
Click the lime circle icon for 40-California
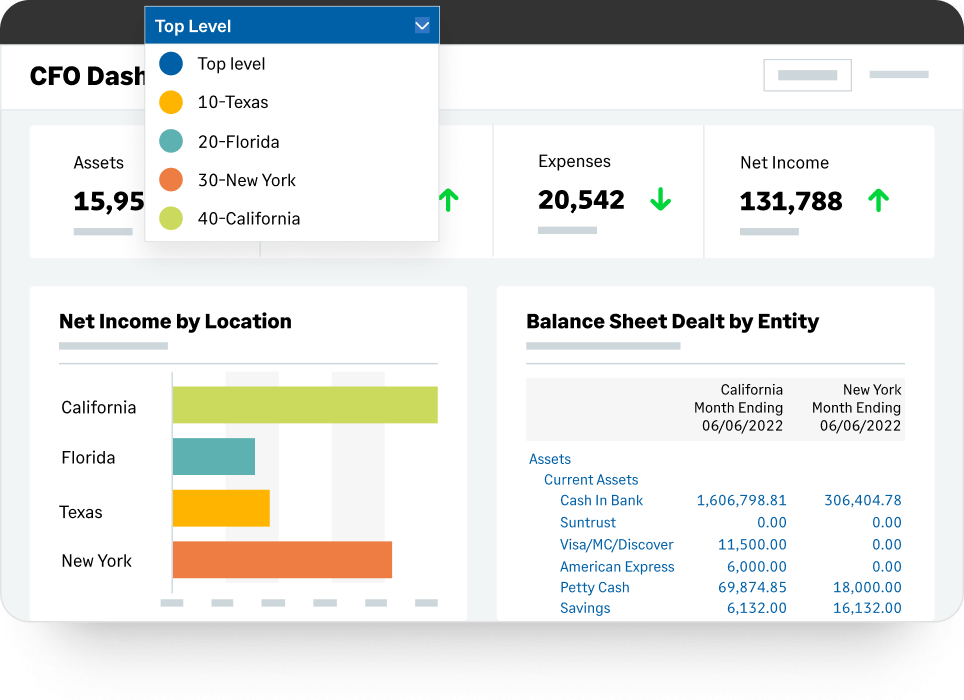(171, 218)
